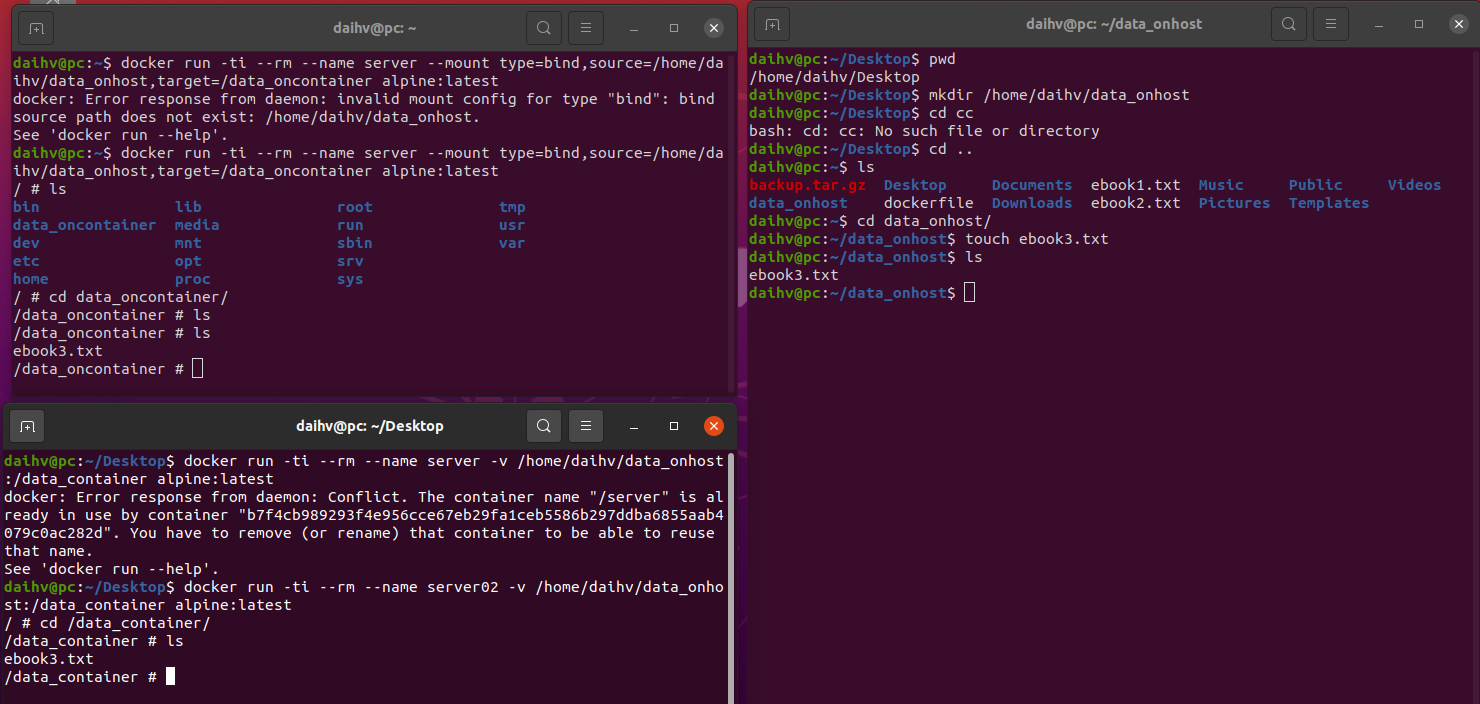Open a new tab in the Desktop terminal
1480x704 pixels.
pos(27,425)
